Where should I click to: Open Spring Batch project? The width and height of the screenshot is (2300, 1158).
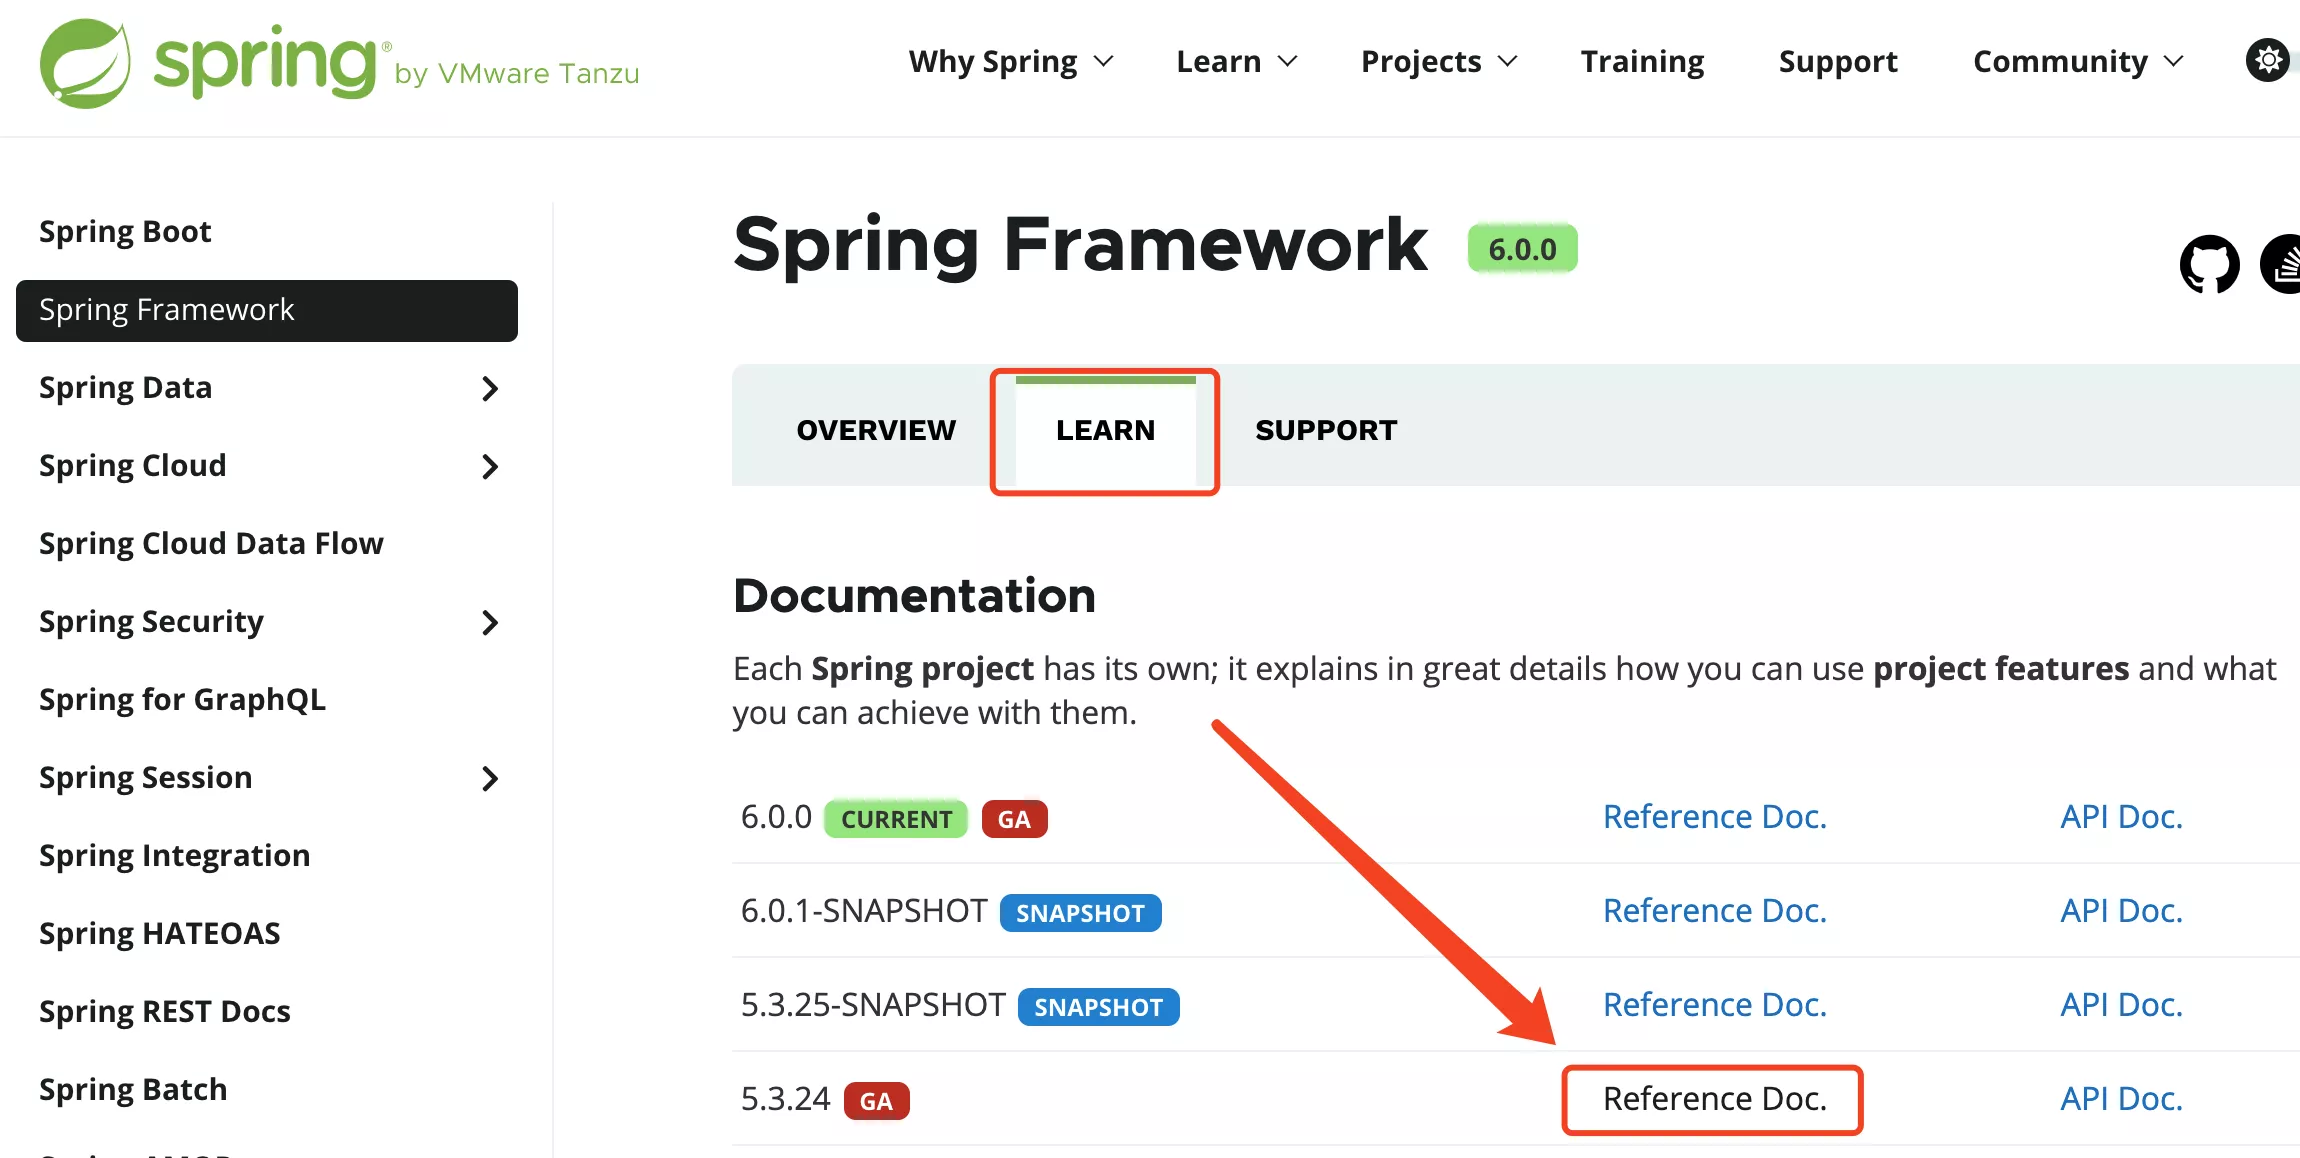[133, 1090]
